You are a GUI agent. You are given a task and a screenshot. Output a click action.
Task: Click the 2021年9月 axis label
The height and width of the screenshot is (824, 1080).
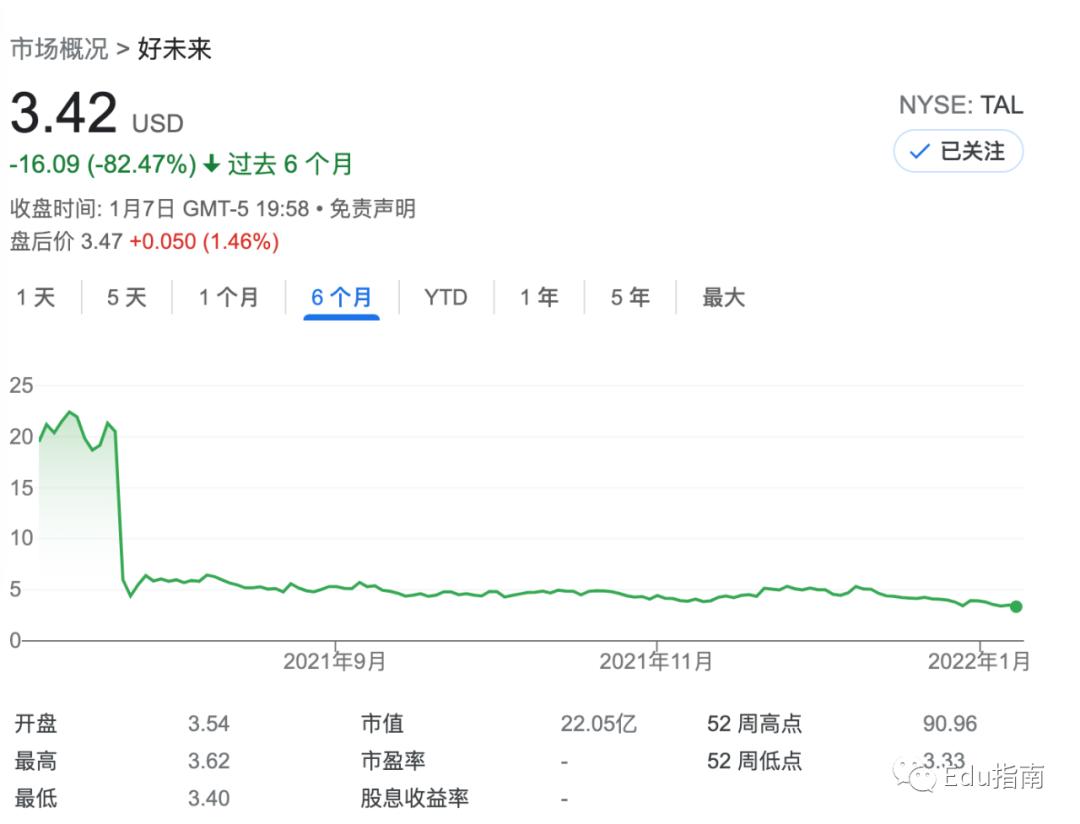335,661
